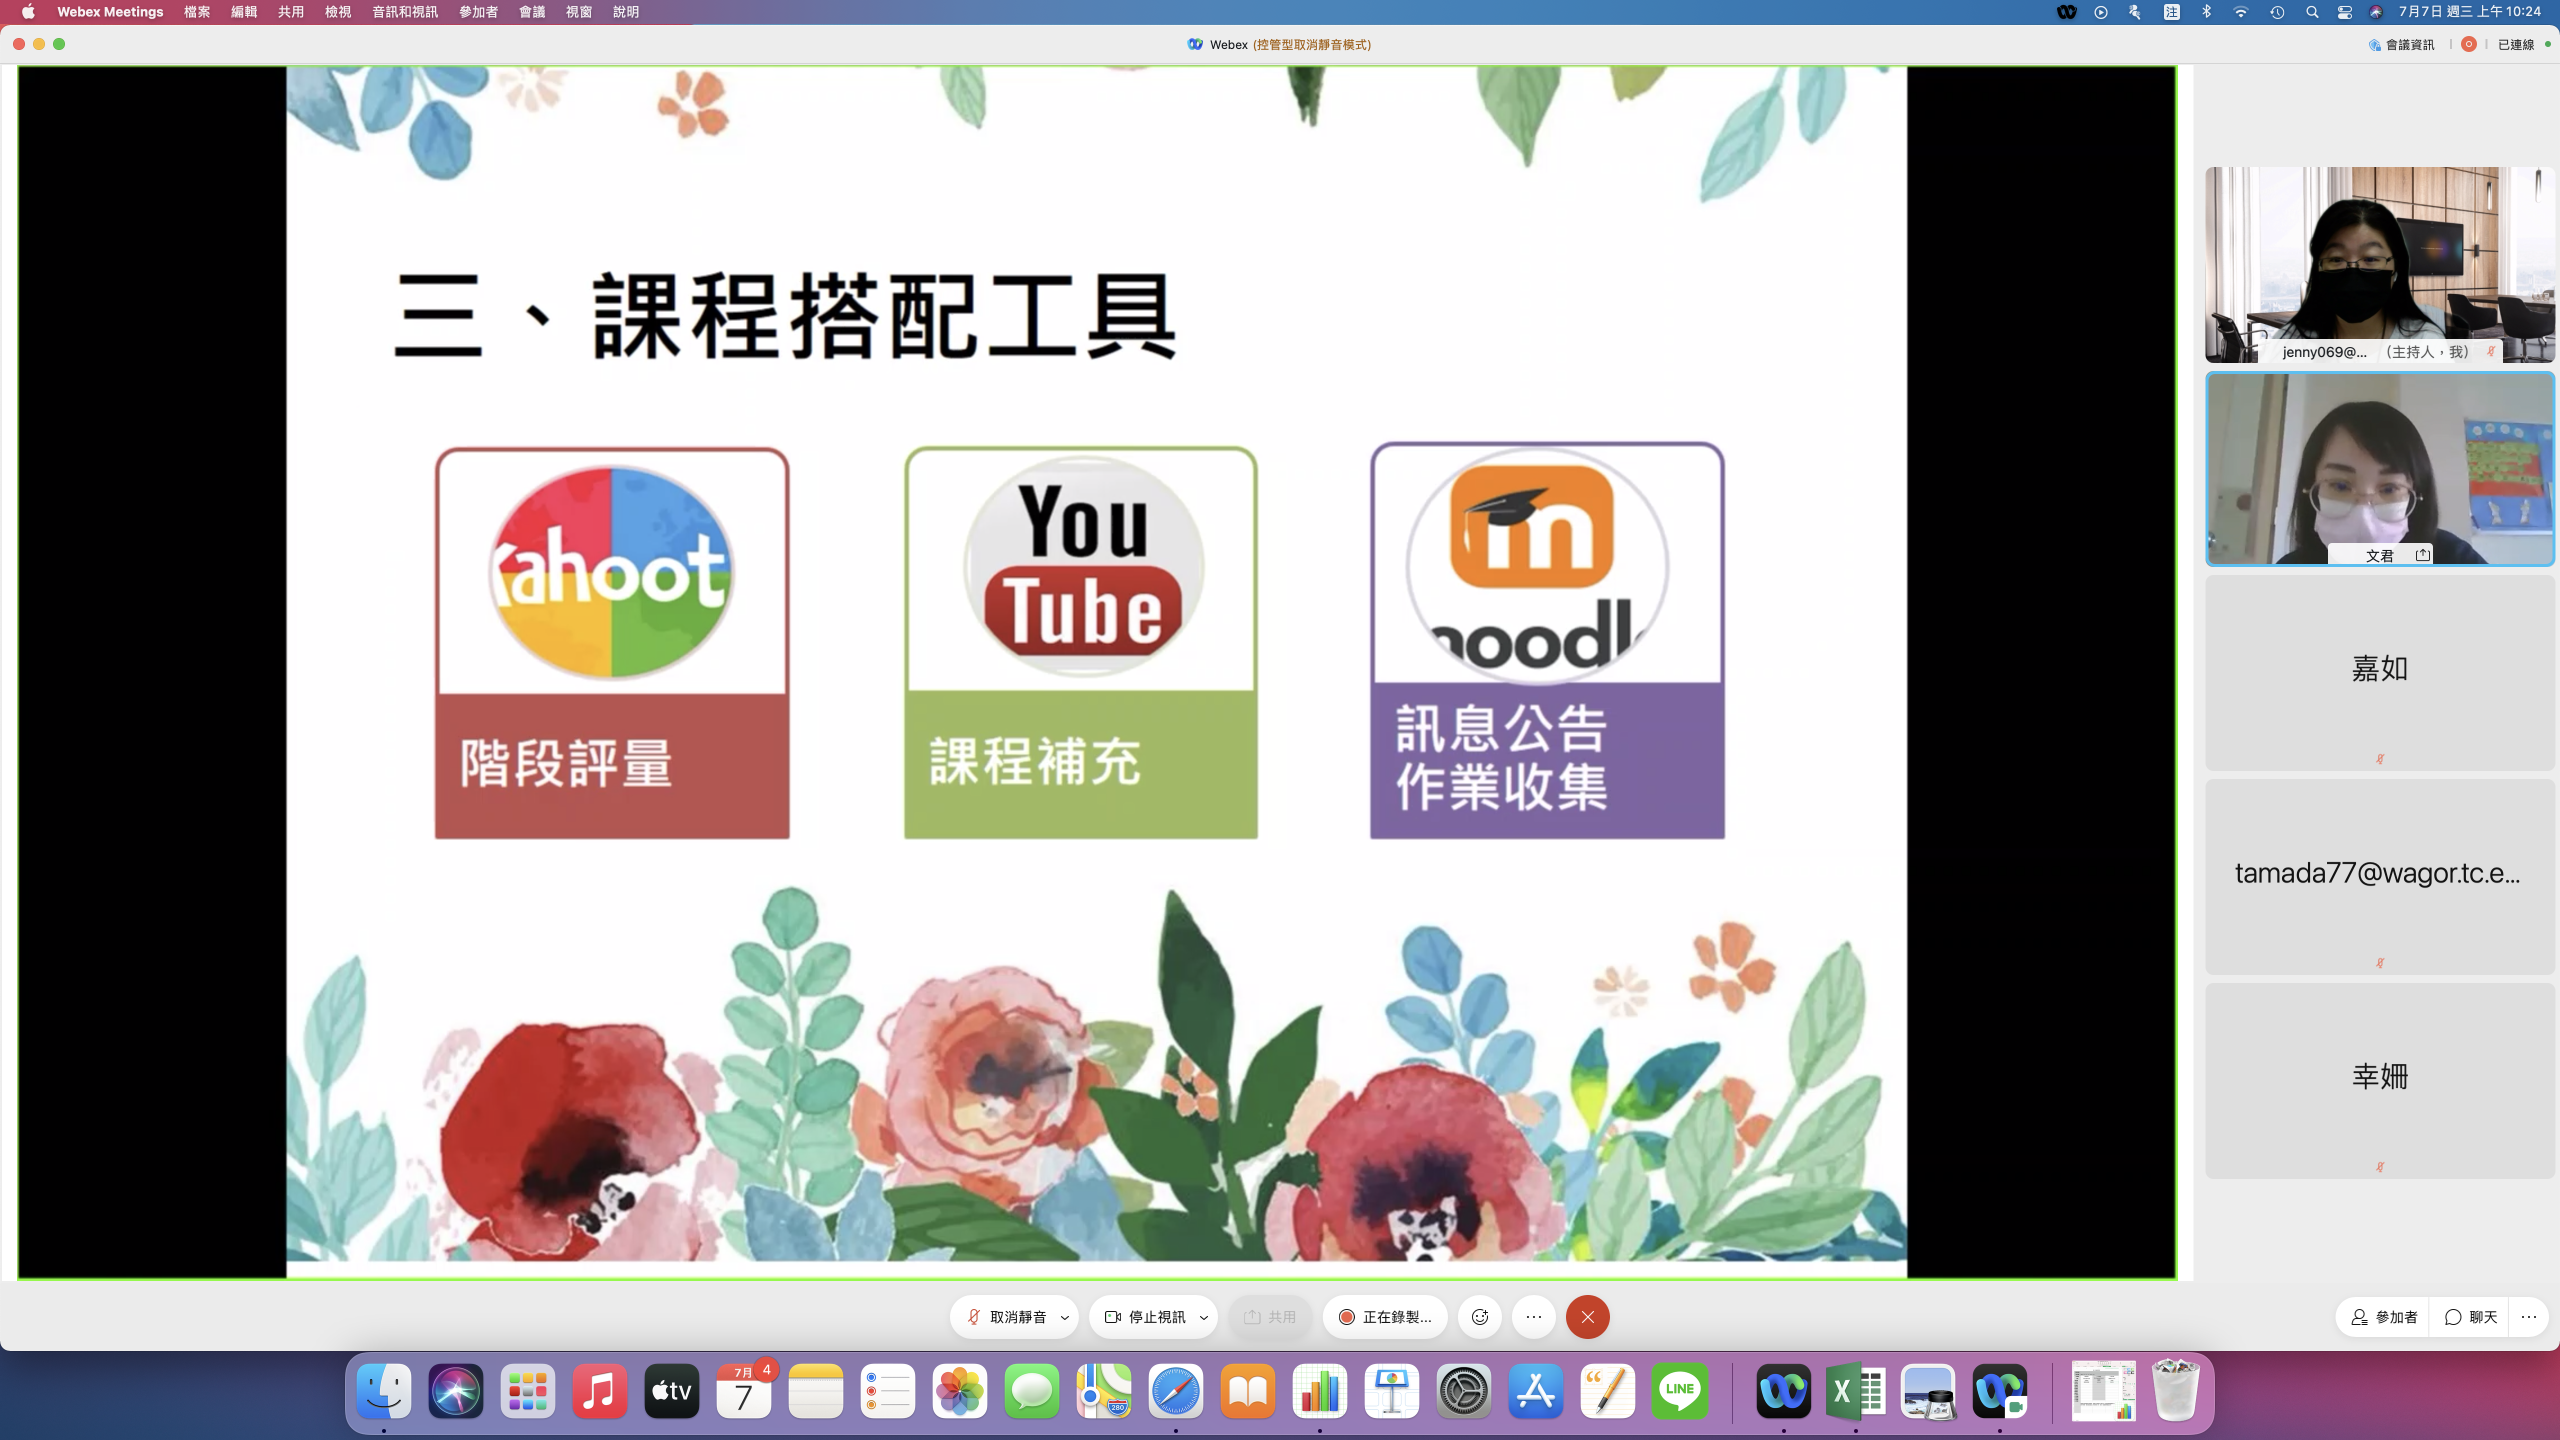Open the 參加者 participants panel button
Screen dimensions: 2560x1440
click(x=2384, y=1317)
